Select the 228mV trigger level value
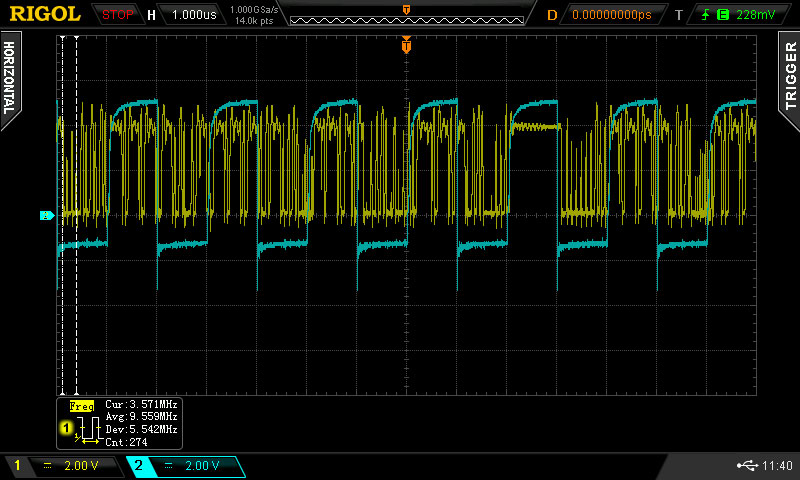The height and width of the screenshot is (480, 800). [756, 15]
